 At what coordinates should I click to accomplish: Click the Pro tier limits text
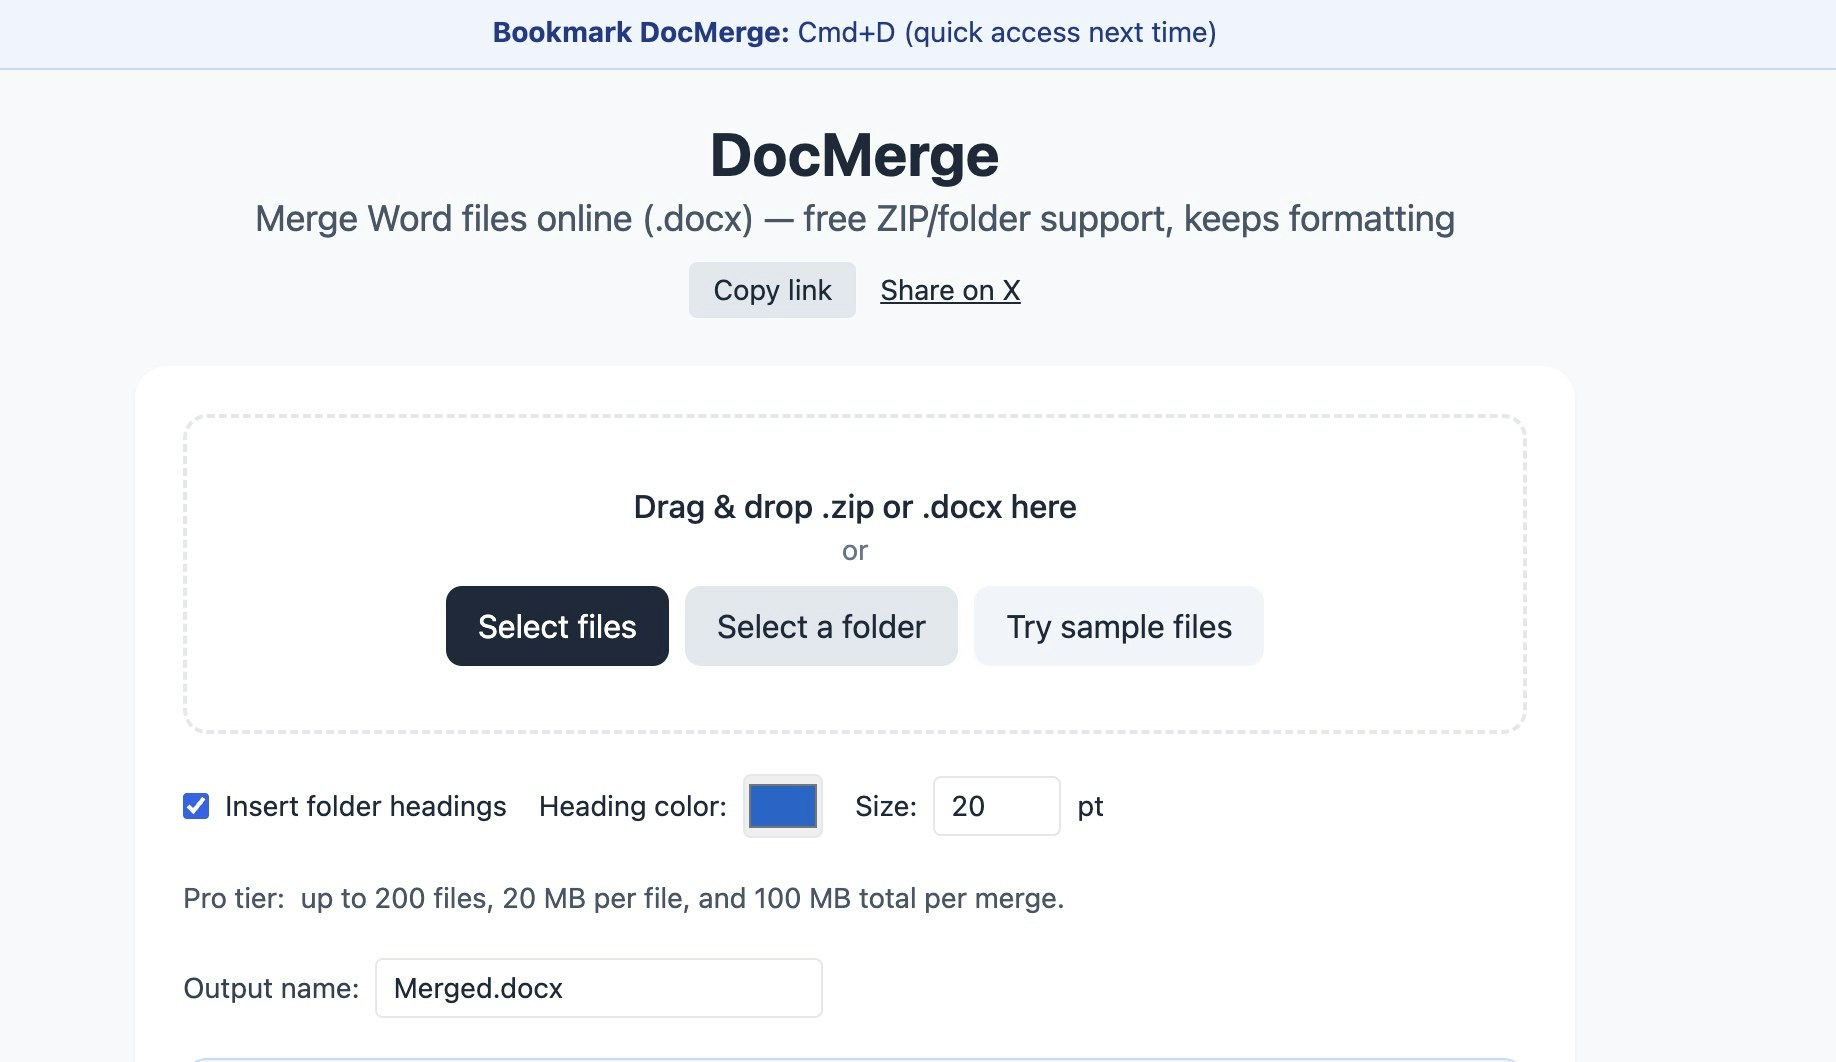623,898
